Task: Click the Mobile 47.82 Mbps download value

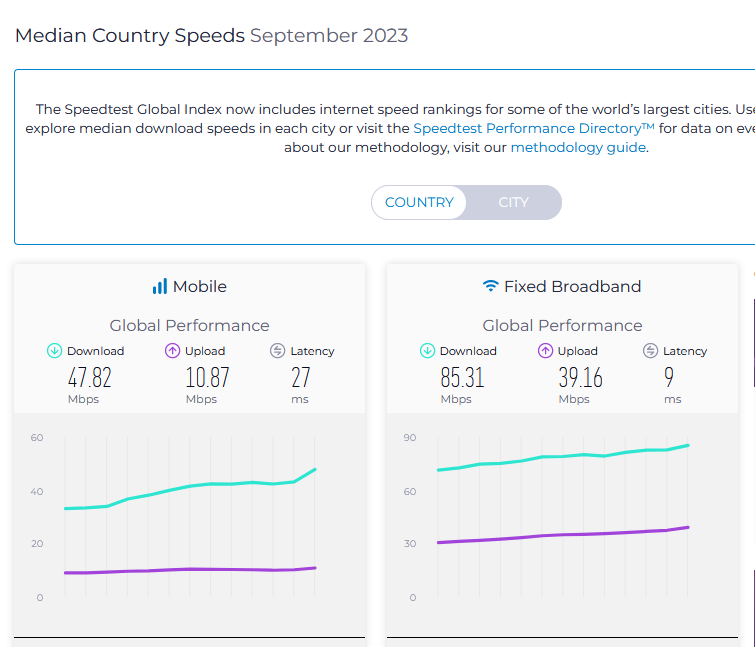Action: coord(89,378)
